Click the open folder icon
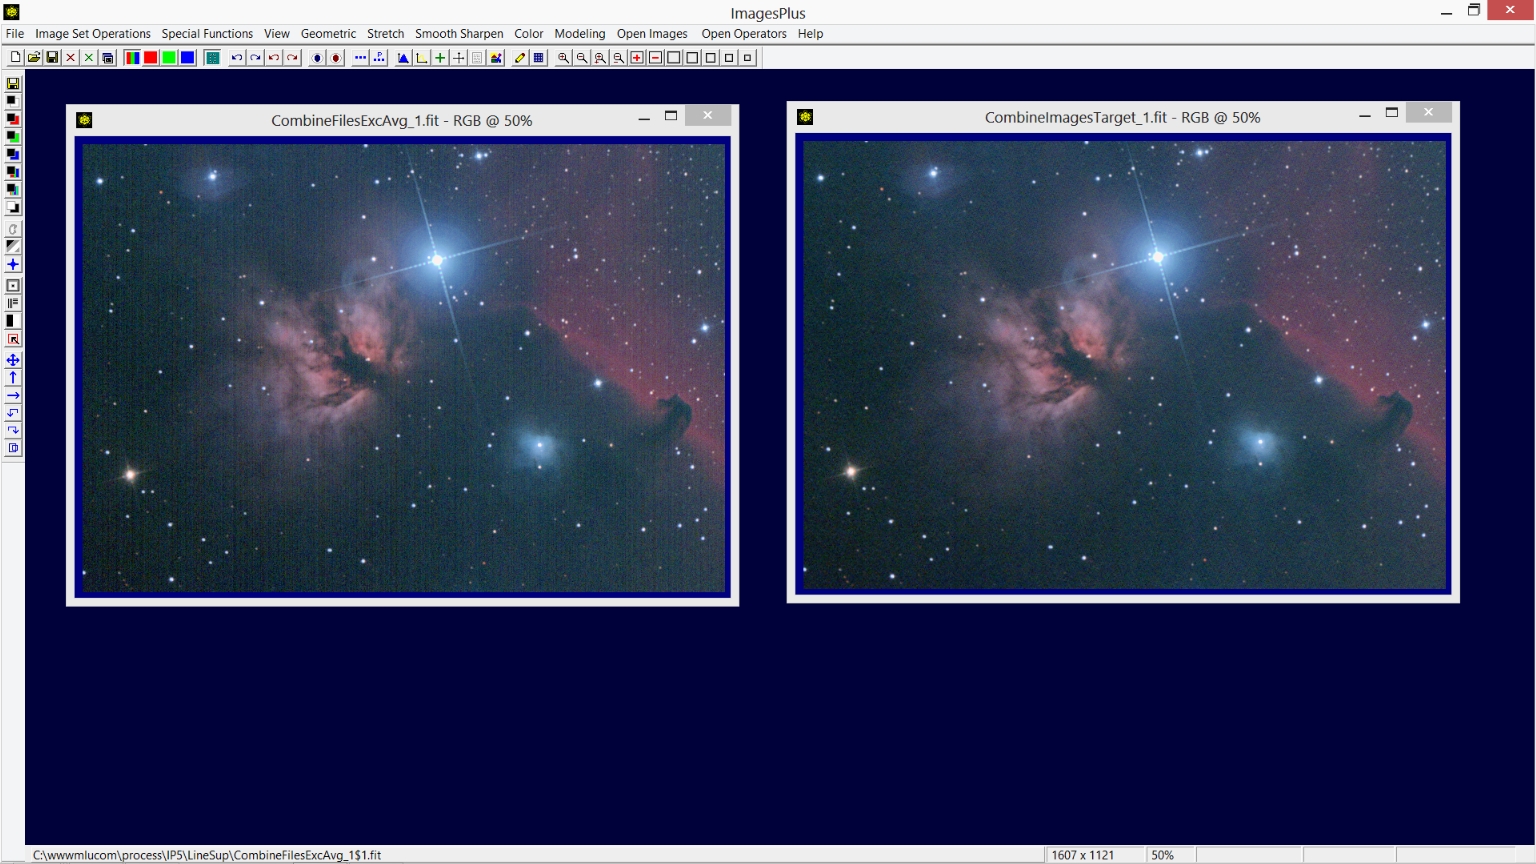1536x864 pixels. [x=34, y=58]
